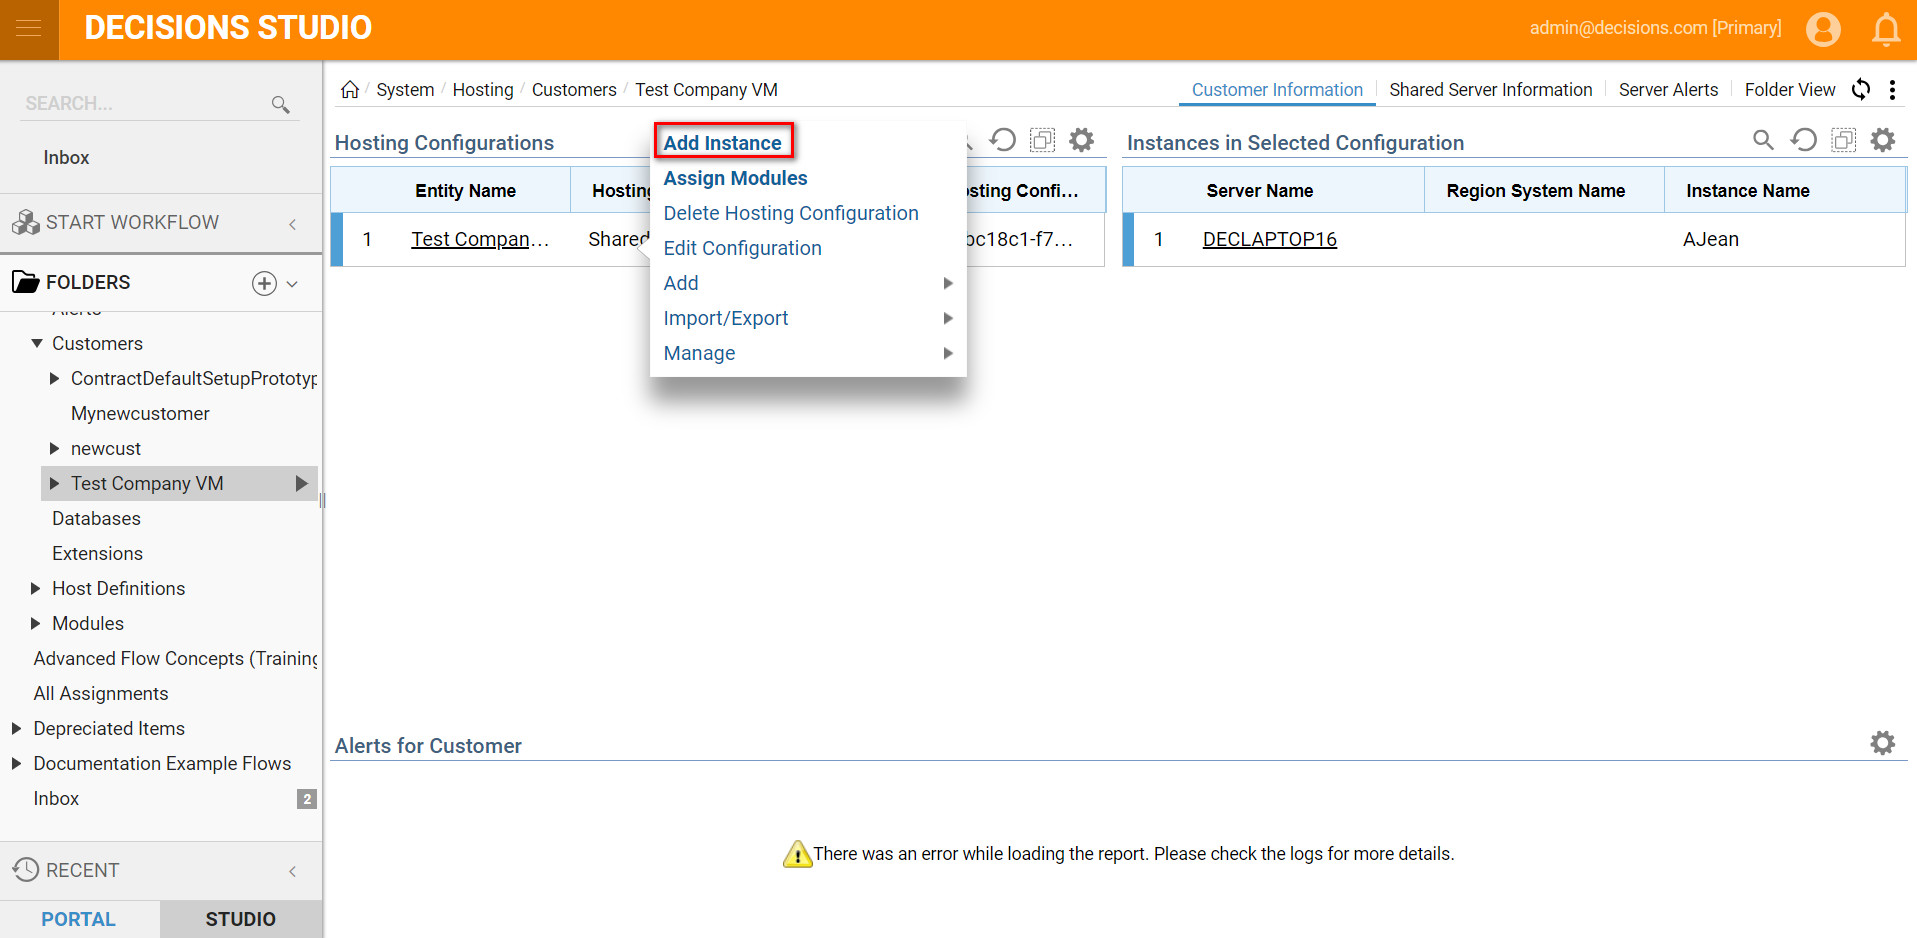Screen dimensions: 1917x938
Task: Click the search magnifier in sidebar
Action: (x=281, y=104)
